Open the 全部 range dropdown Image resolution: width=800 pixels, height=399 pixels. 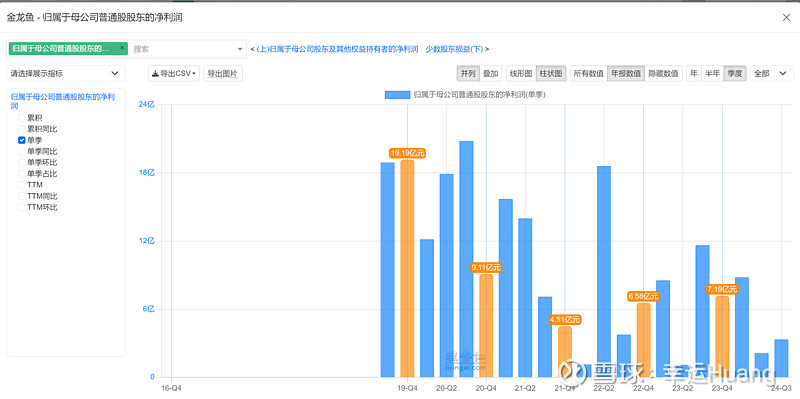coord(772,73)
